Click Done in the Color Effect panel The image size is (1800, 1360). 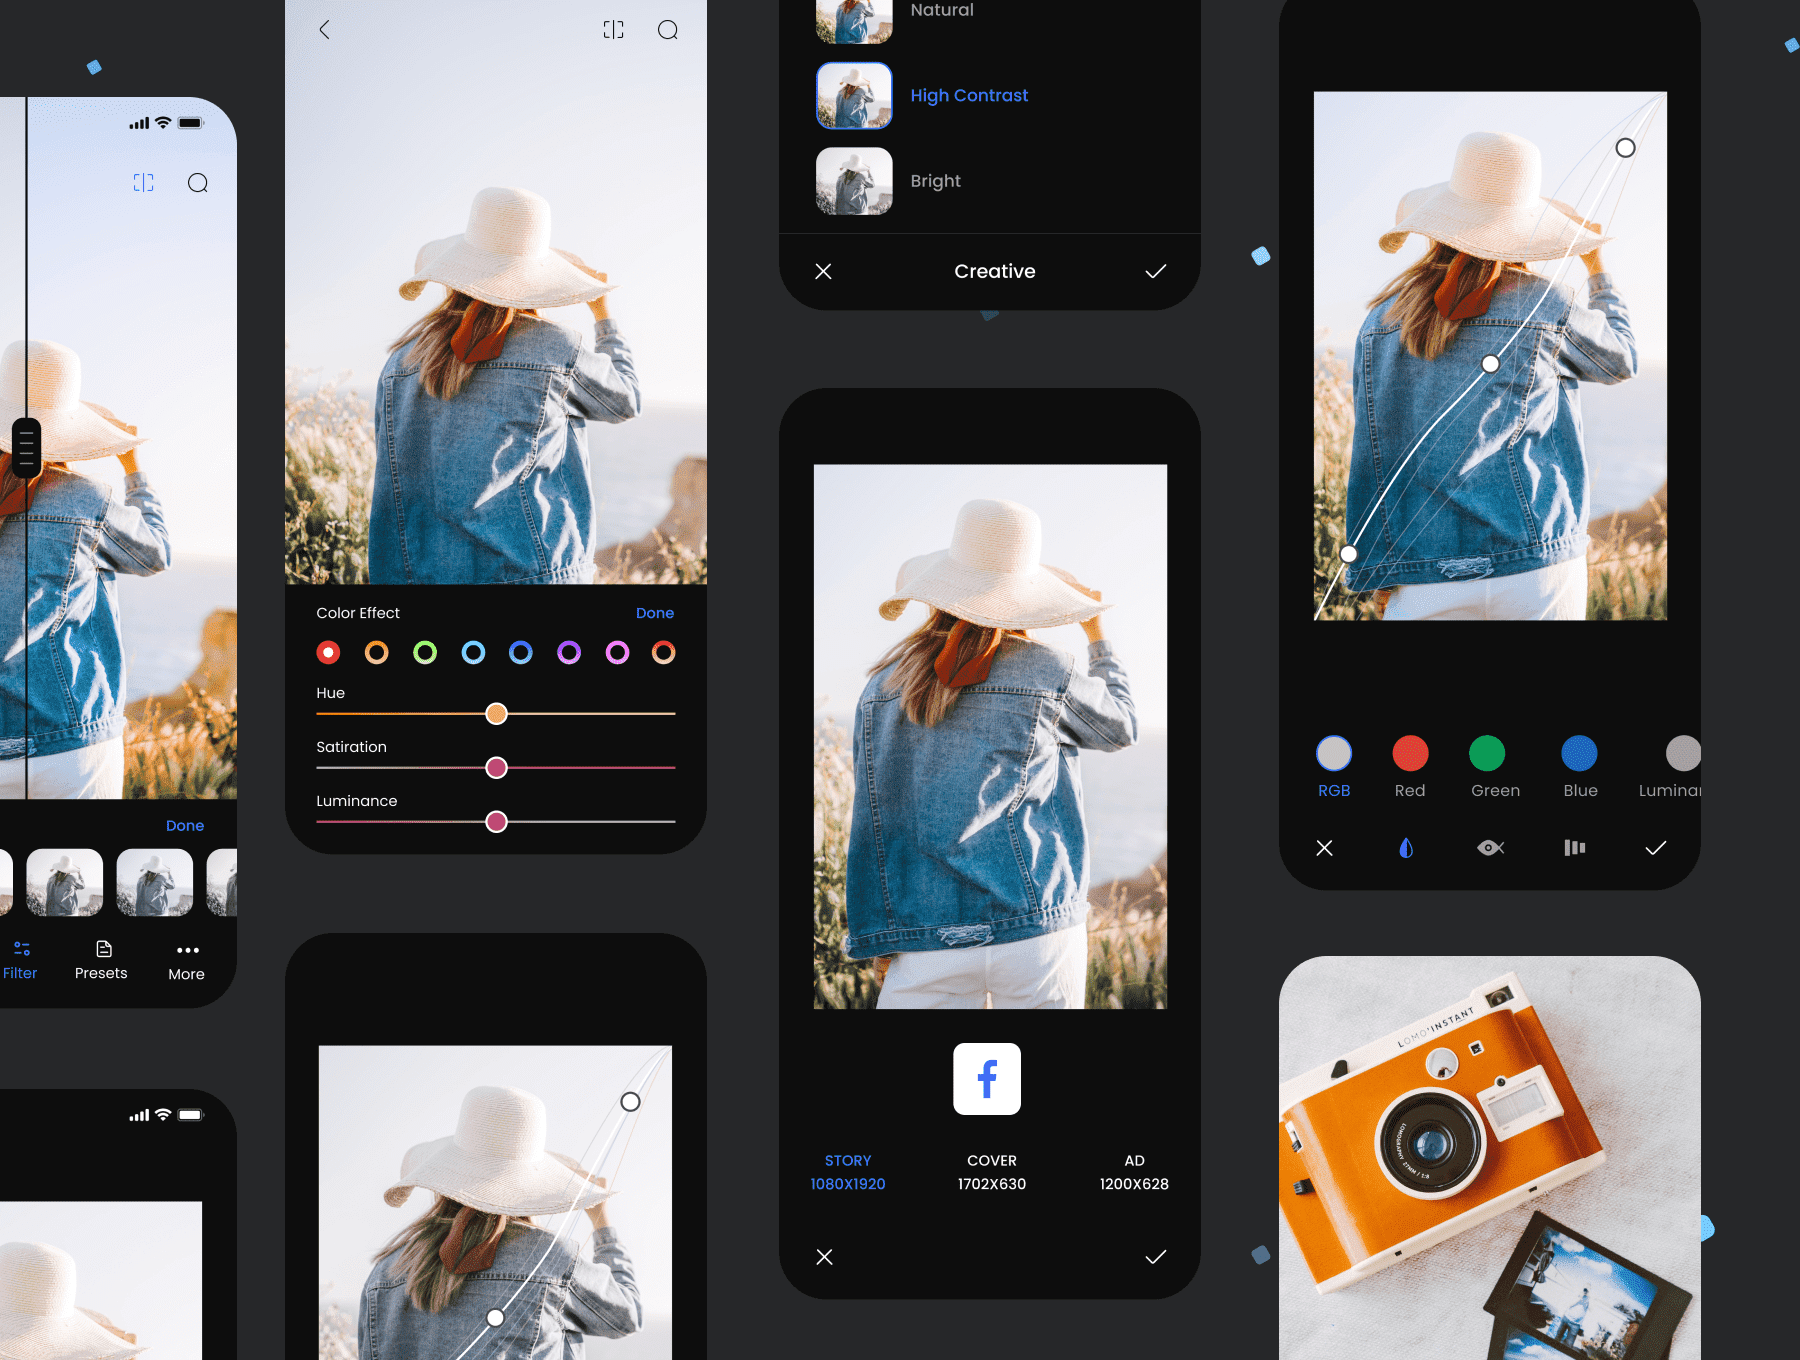tap(655, 612)
